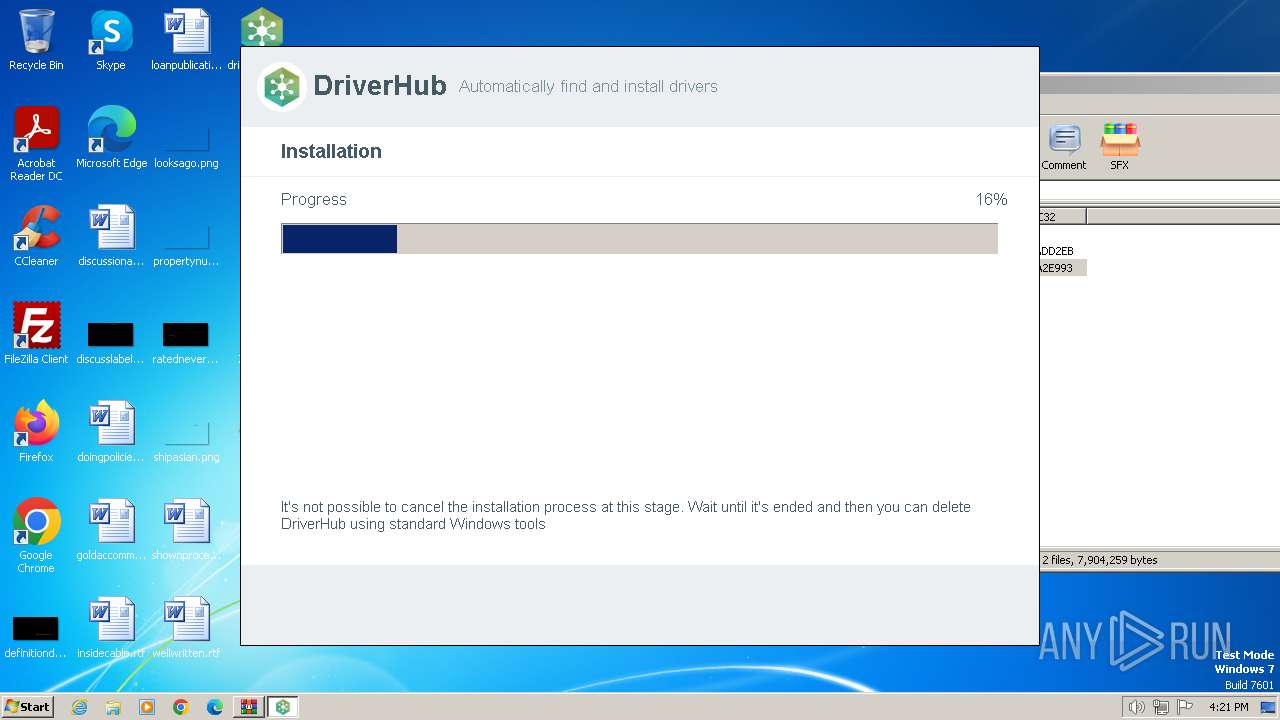Select the WinRAR row ending DD2EB
This screenshot has width=1280, height=720.
click(1058, 251)
